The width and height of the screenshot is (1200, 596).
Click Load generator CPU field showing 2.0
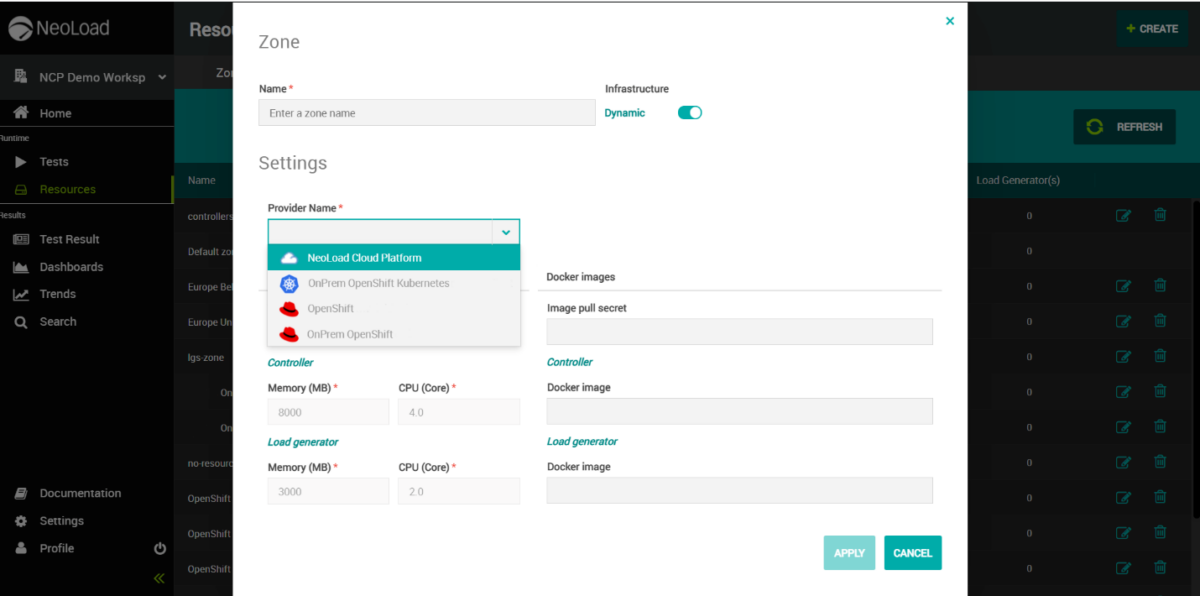point(459,491)
